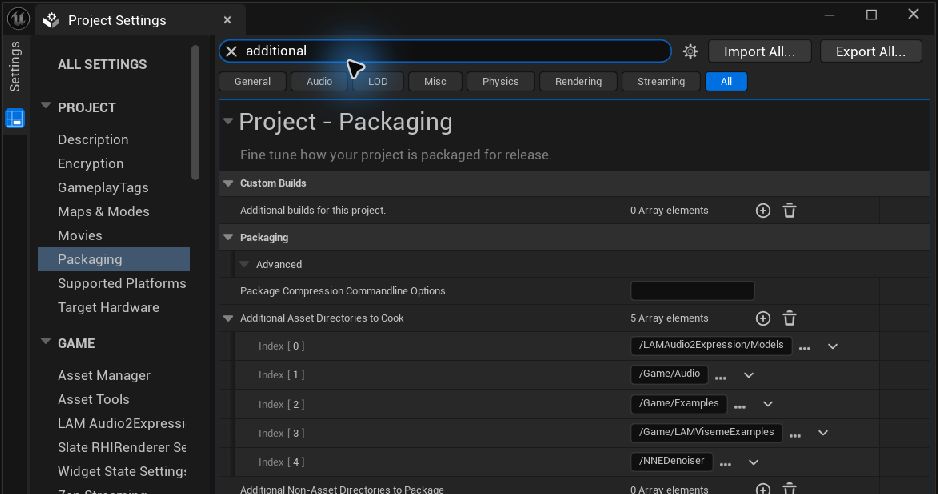Open the settings gear options next to search

click(x=690, y=51)
